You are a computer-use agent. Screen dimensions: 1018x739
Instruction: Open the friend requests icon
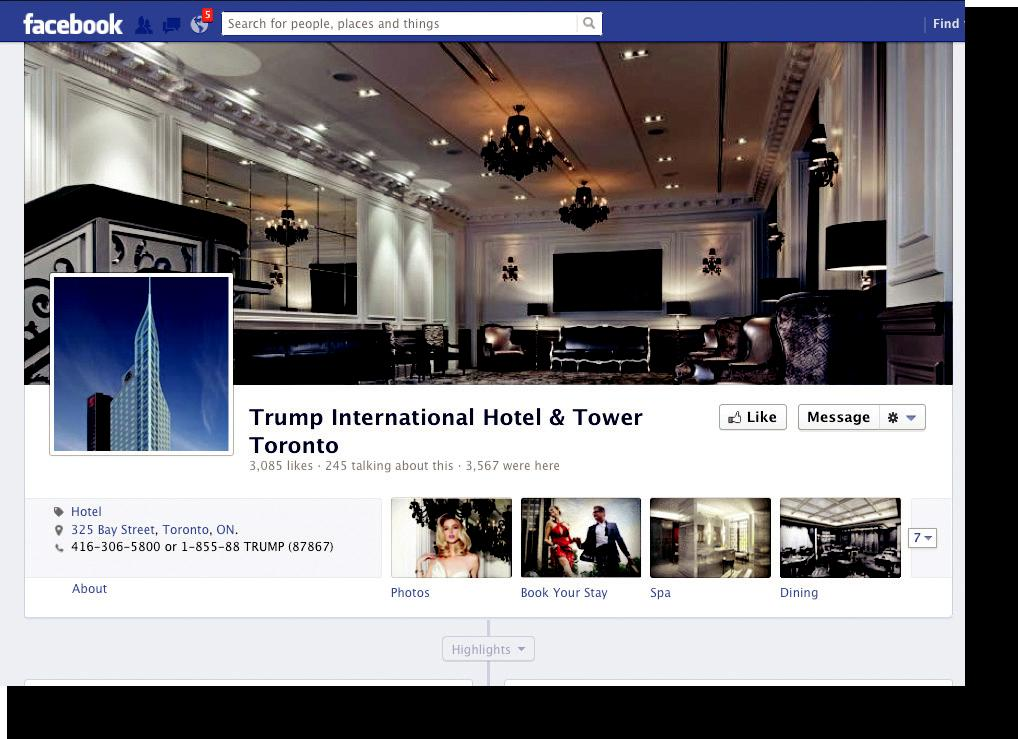click(144, 25)
